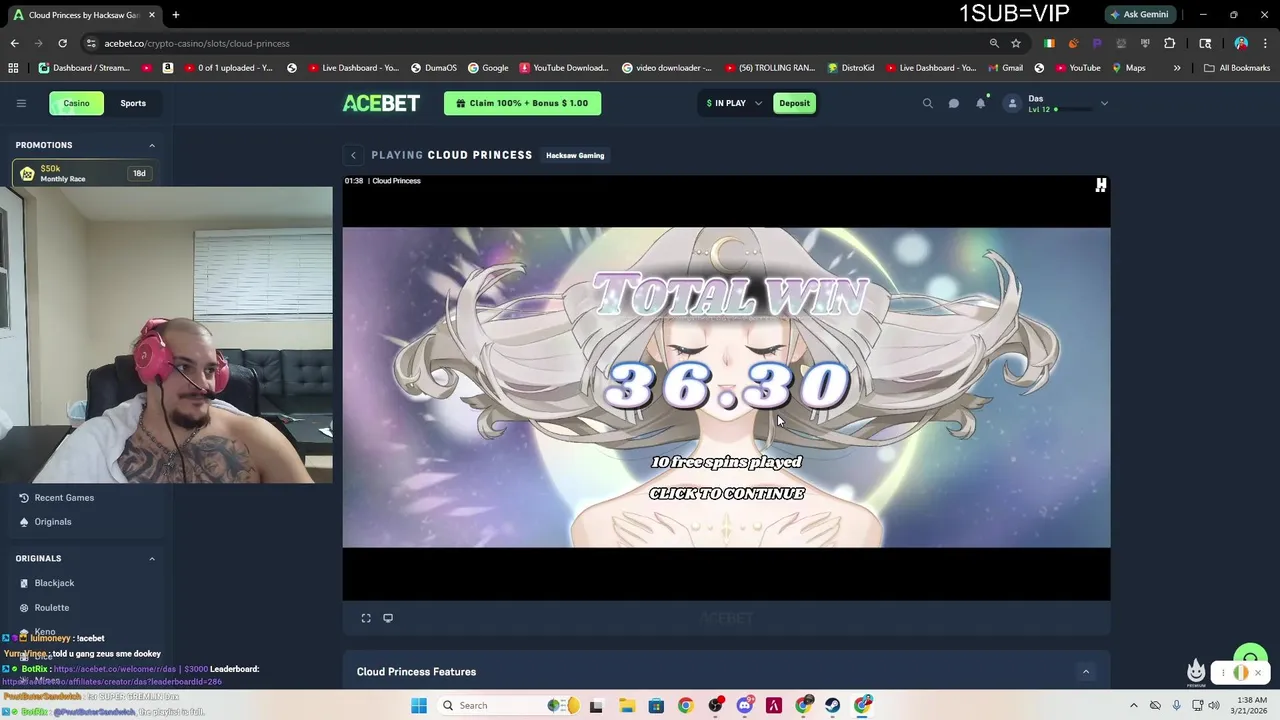Open Blackjack from Originals list

(54, 583)
